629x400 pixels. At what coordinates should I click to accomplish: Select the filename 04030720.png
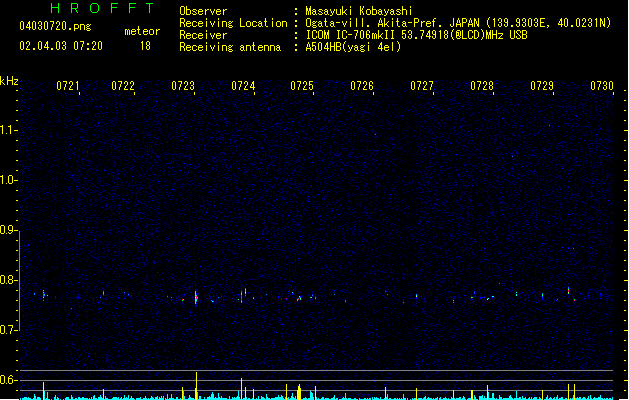coord(55,26)
